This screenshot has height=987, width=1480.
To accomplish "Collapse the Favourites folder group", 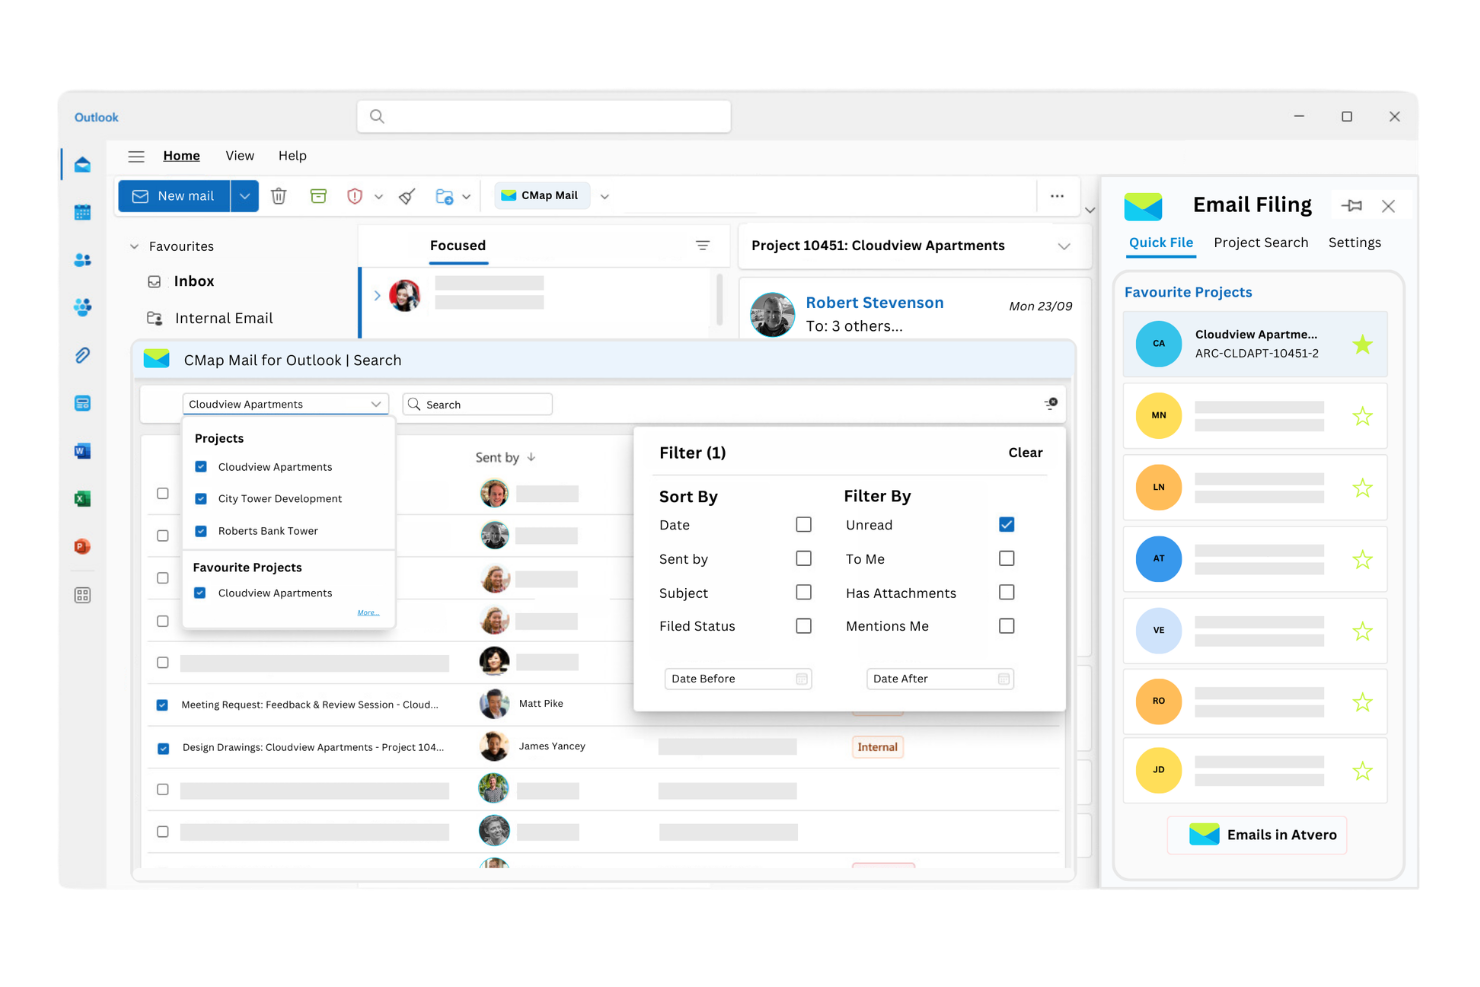I will point(134,247).
